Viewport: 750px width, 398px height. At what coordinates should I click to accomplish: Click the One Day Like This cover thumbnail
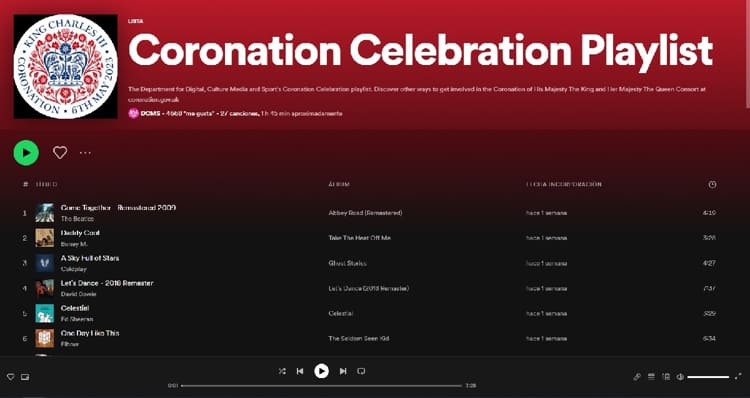(x=44, y=339)
